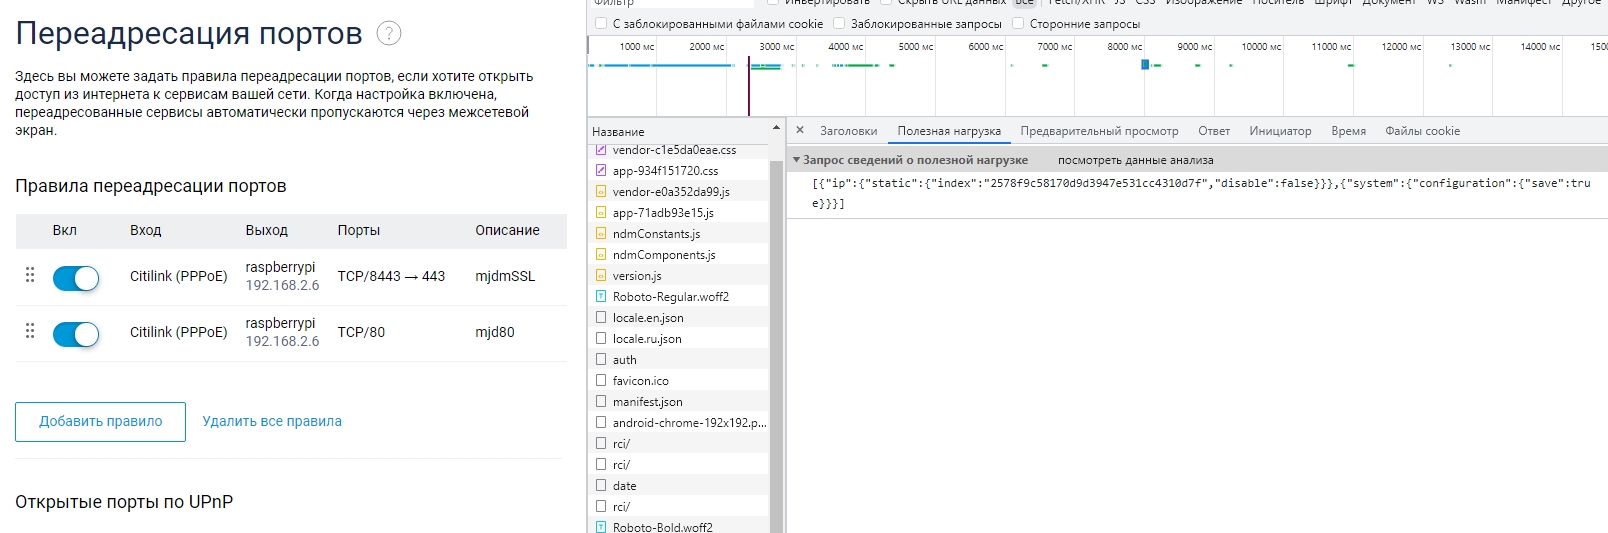Enable the blocked requests checkbox

[840, 24]
